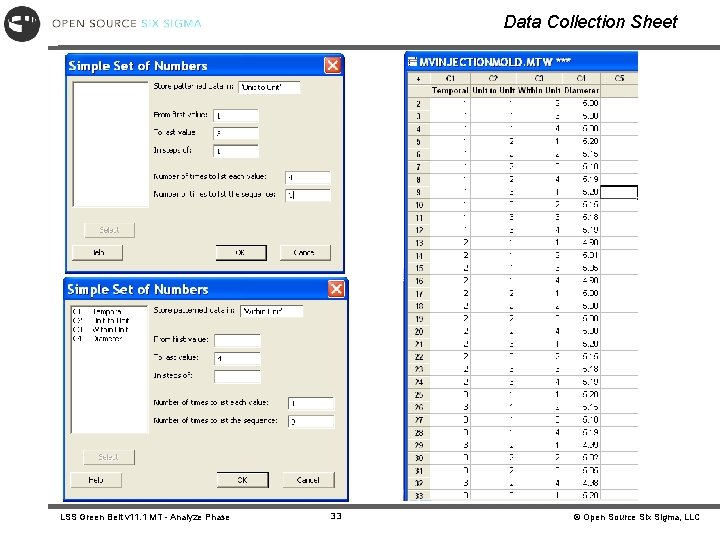Click Help in the upper dialog
Screen dimensions: 720x540
pos(98,253)
